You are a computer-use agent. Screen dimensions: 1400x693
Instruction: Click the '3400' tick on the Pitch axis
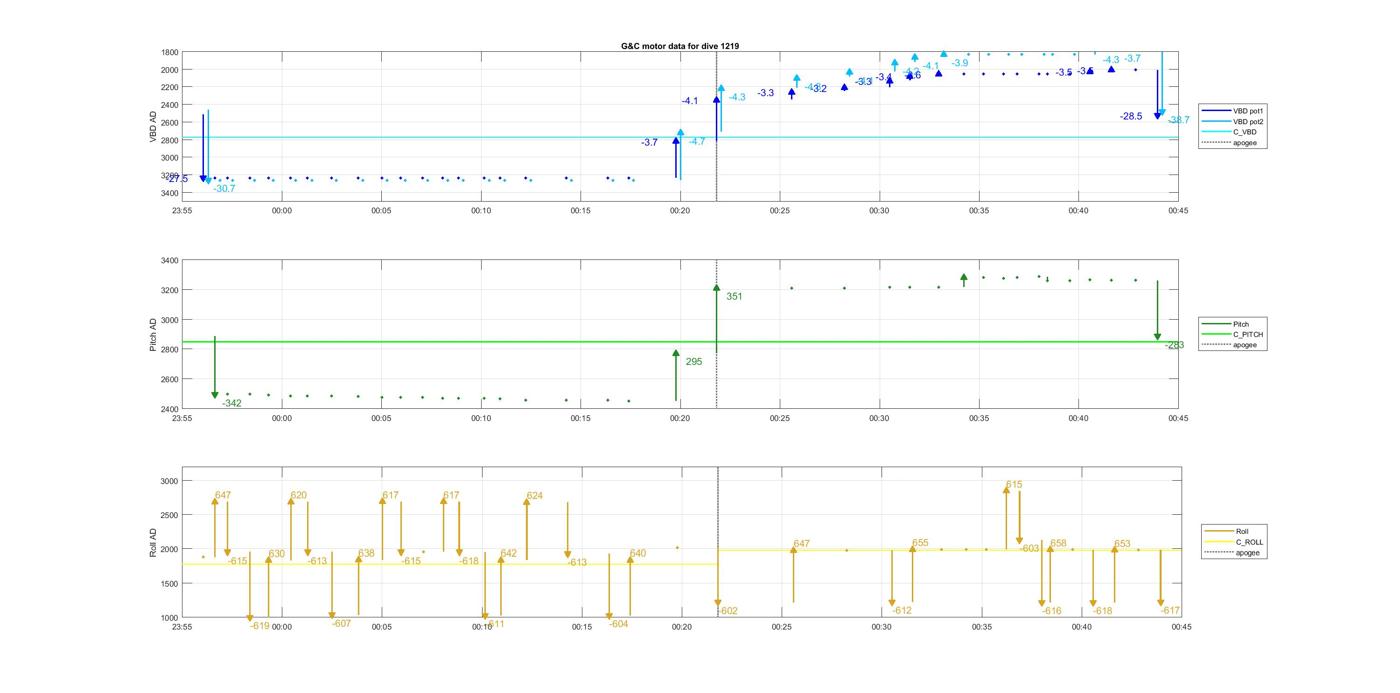[x=170, y=260]
